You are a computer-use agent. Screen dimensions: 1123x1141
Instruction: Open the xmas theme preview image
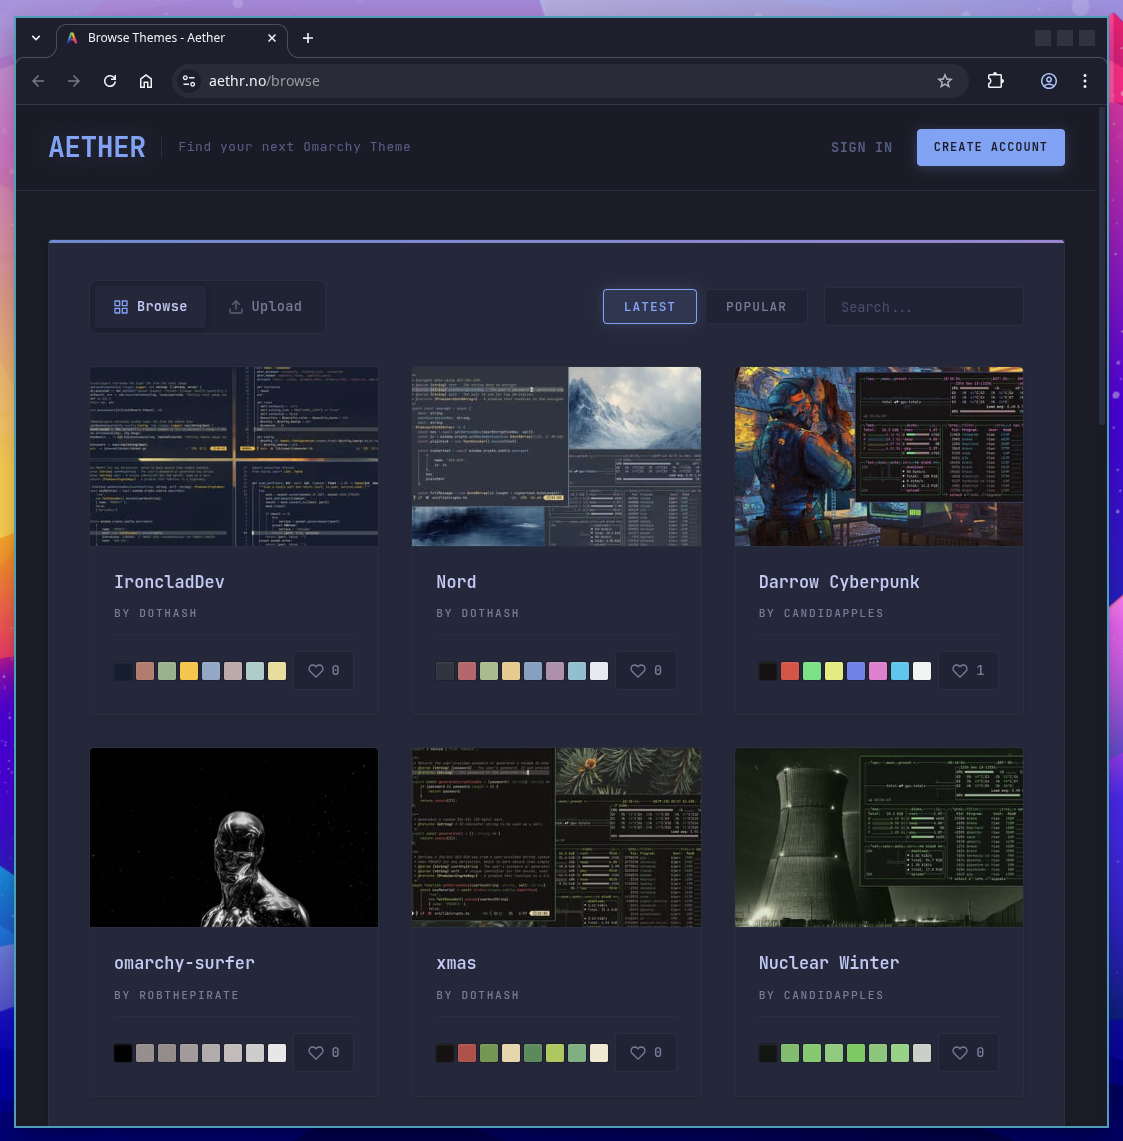click(556, 838)
